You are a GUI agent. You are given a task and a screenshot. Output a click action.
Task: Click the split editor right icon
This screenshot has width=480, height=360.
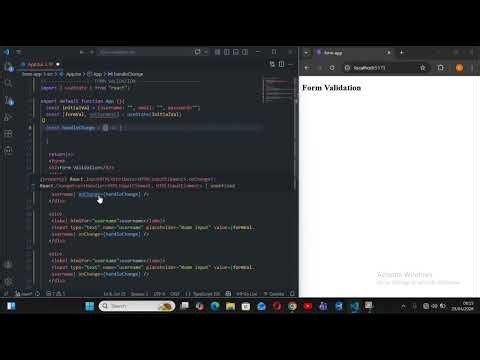click(x=281, y=64)
